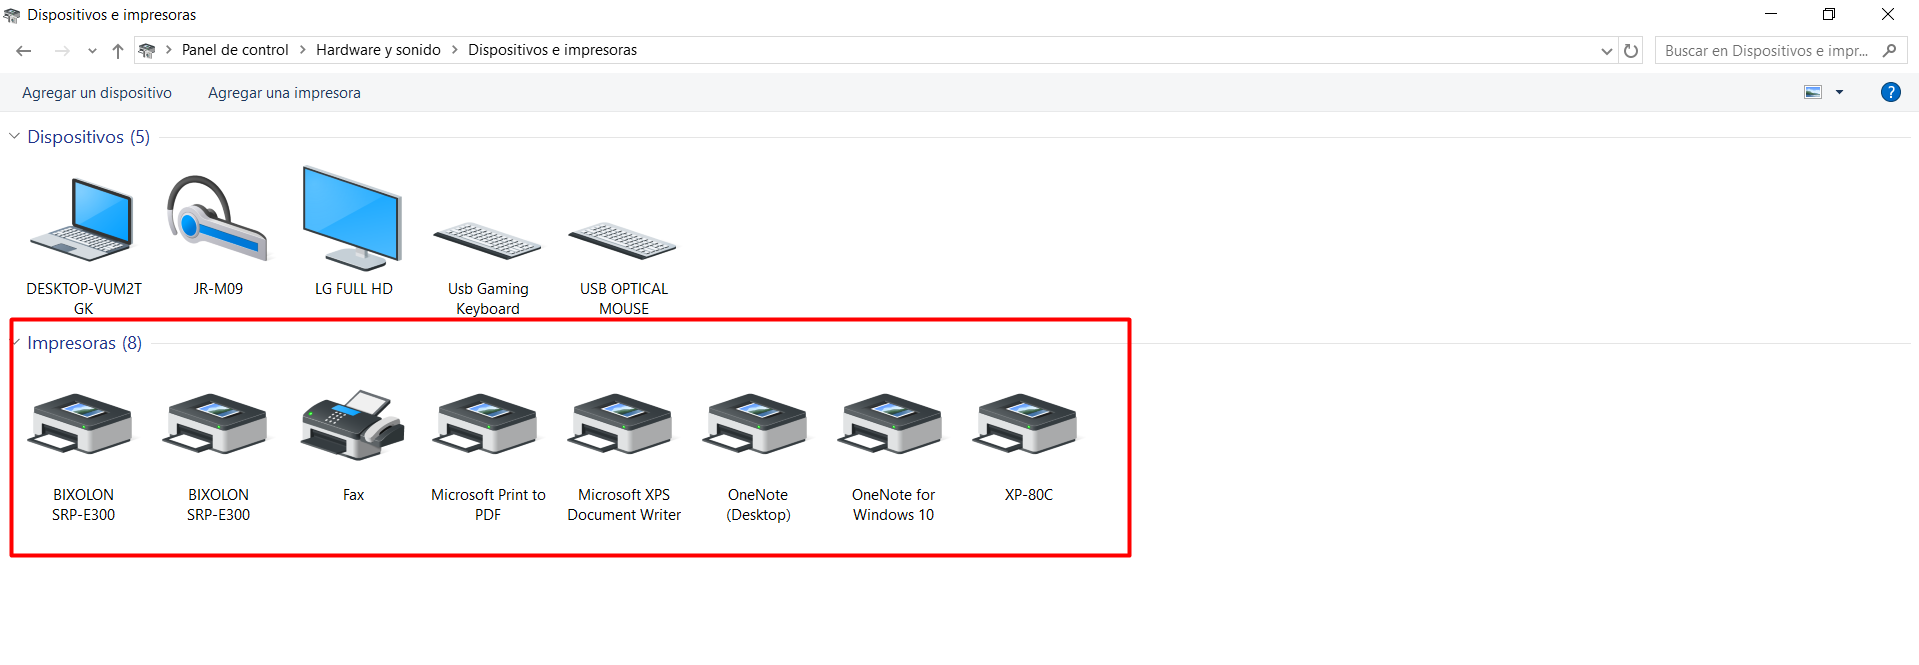Click the XP-80C printer icon
This screenshot has width=1919, height=665.
(x=1028, y=426)
